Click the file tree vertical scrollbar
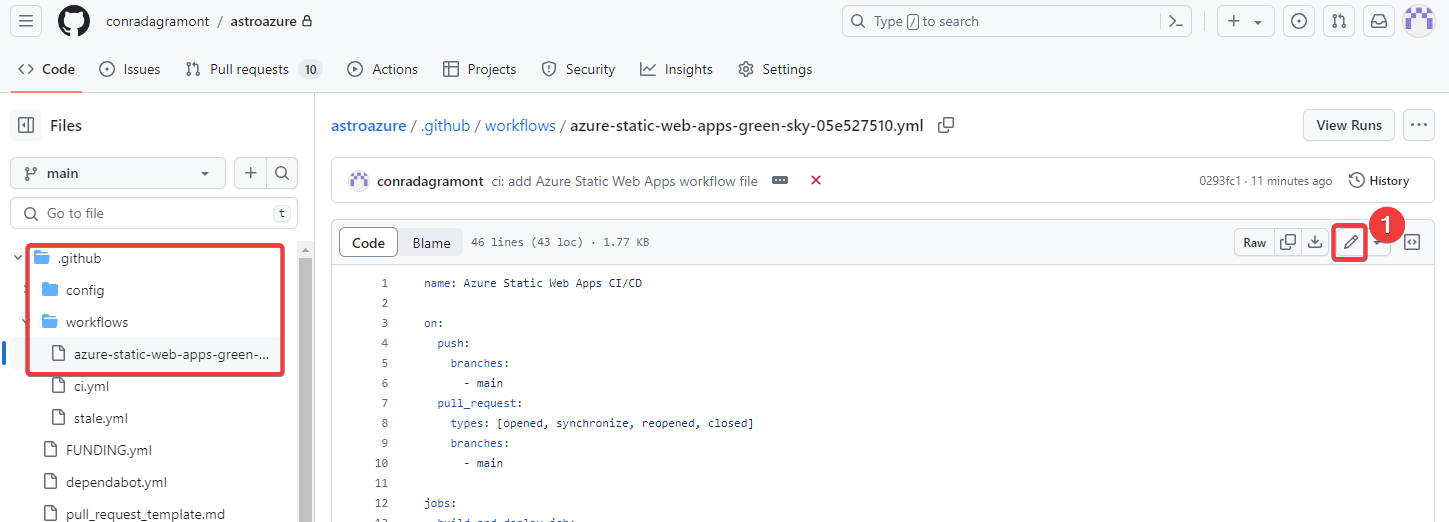The width and height of the screenshot is (1449, 522). tap(307, 390)
